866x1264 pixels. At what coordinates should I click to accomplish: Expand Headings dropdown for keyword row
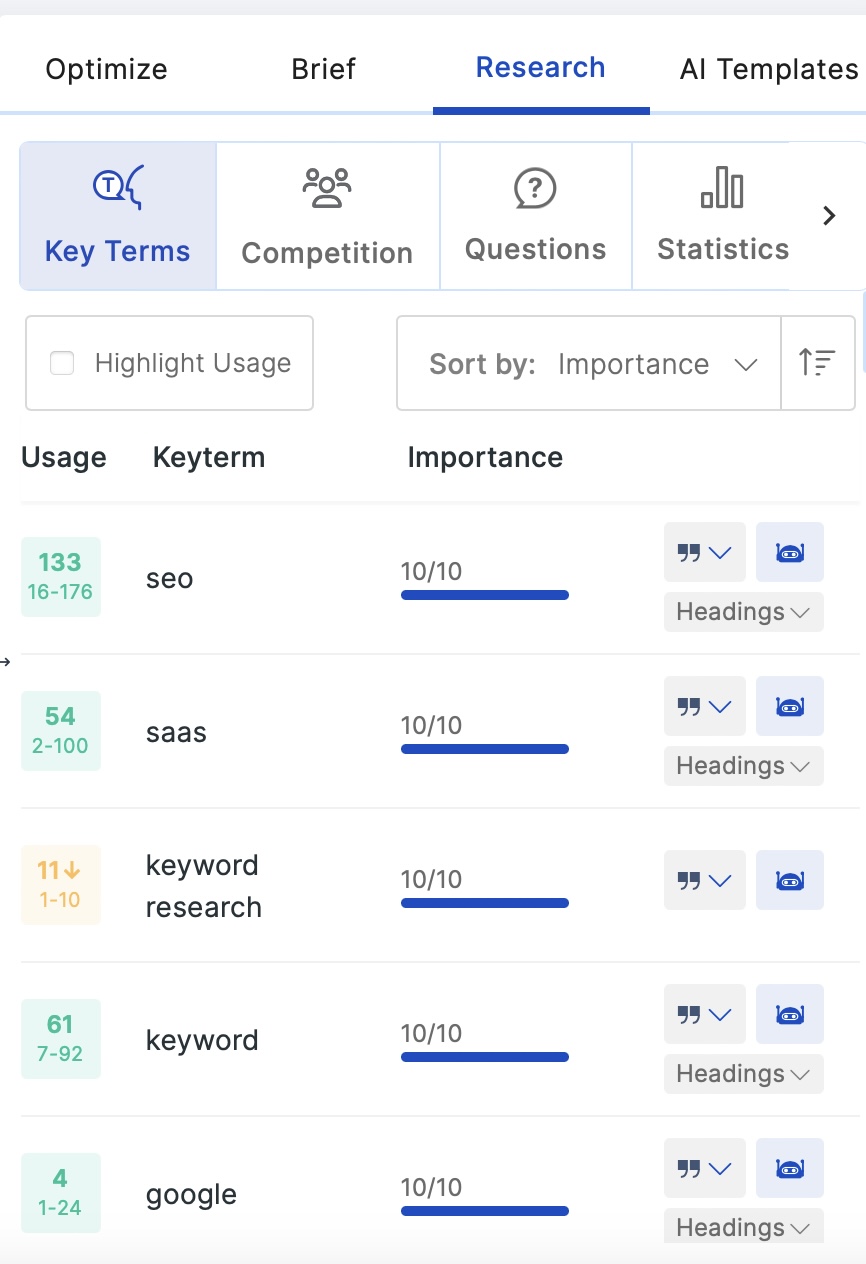[x=743, y=1074]
